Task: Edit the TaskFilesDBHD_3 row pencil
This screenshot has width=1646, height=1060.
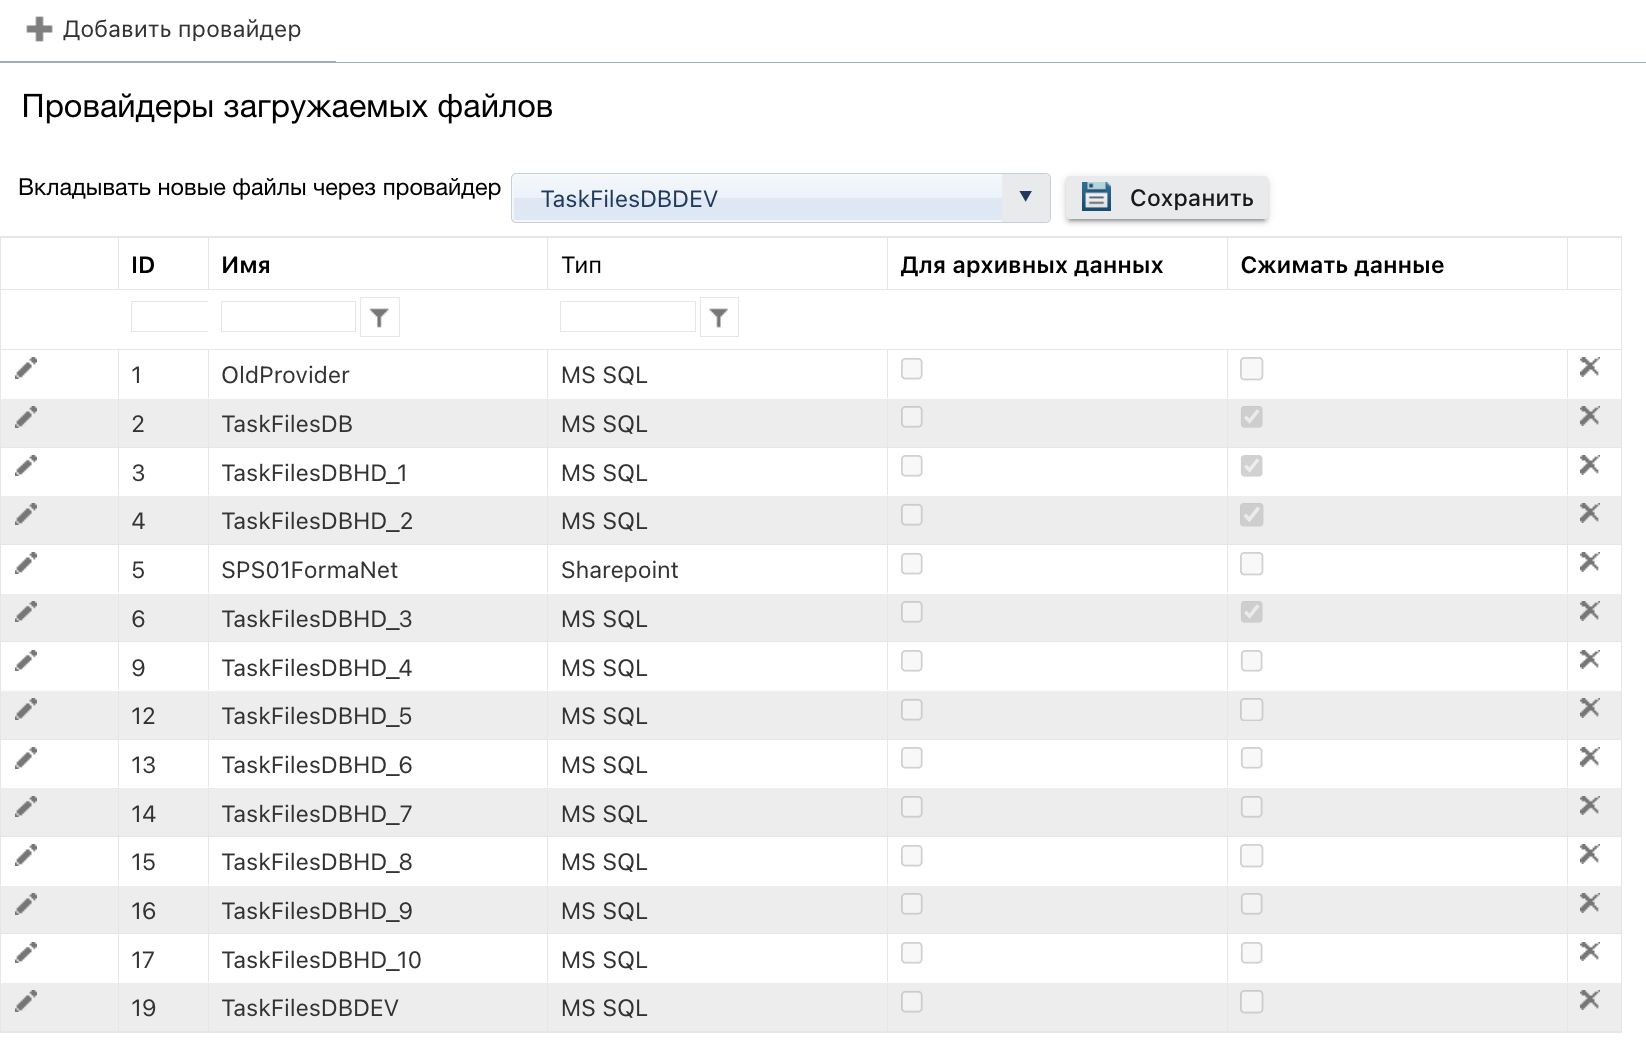Action: tap(26, 612)
